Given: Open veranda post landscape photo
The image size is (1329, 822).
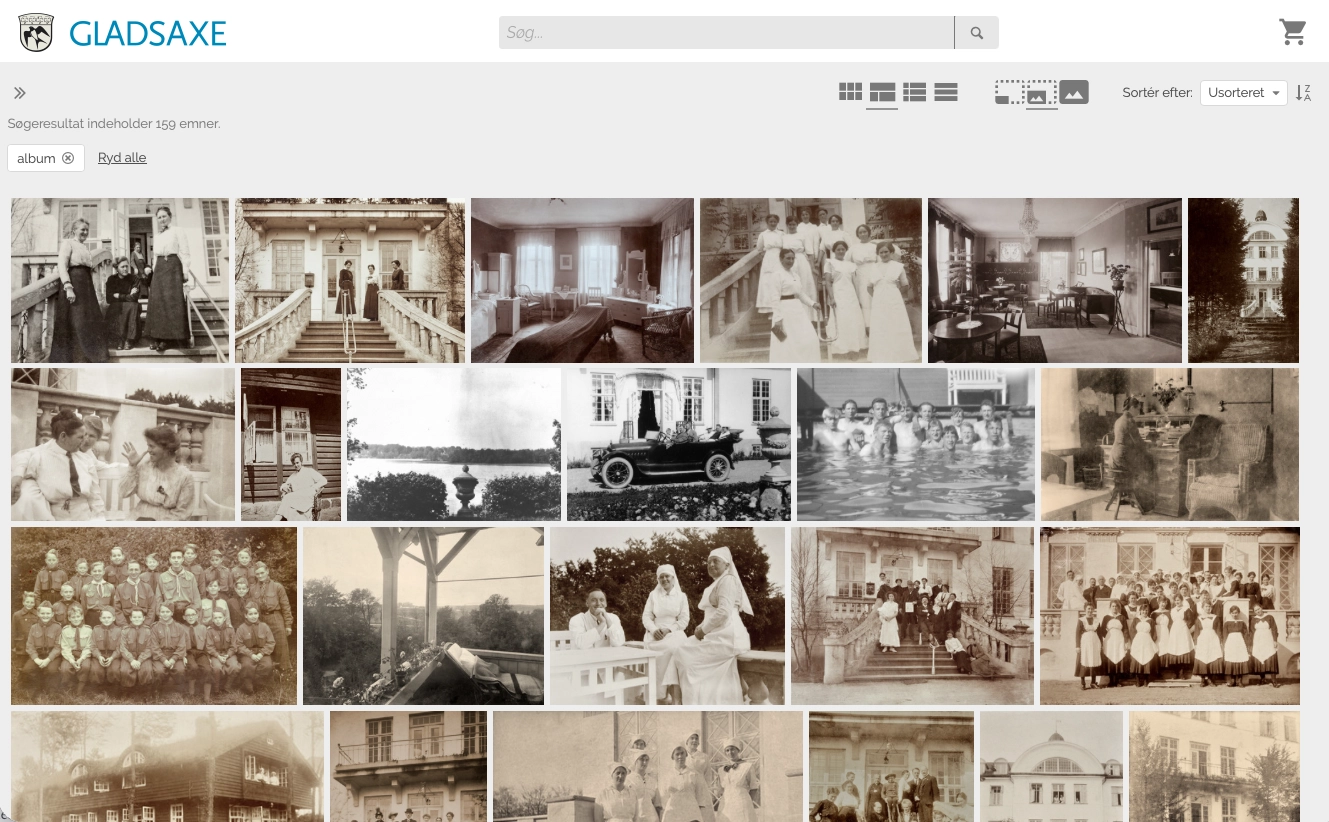Looking at the screenshot, I should click(x=423, y=616).
